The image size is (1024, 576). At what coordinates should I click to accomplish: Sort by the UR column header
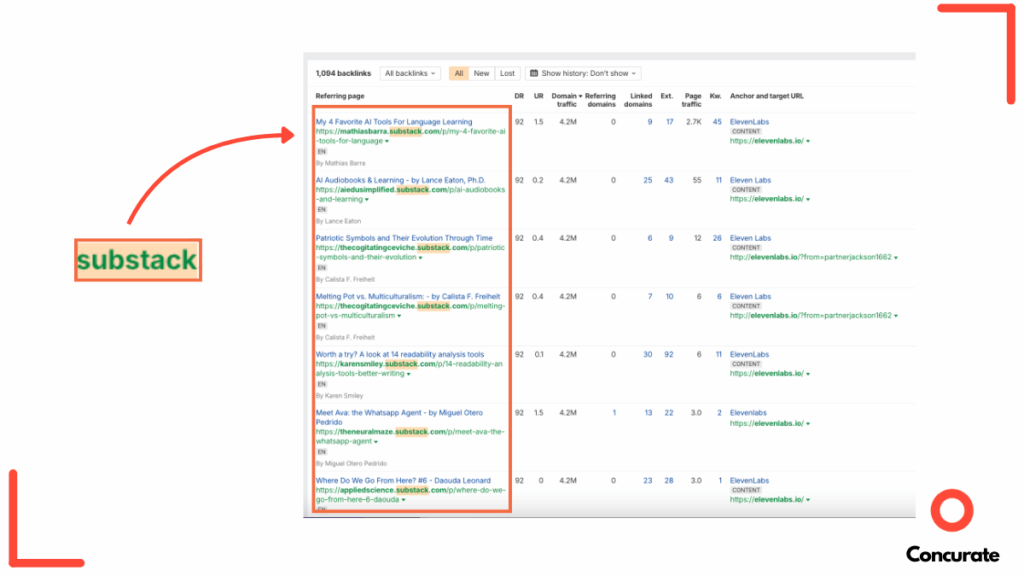(x=539, y=96)
